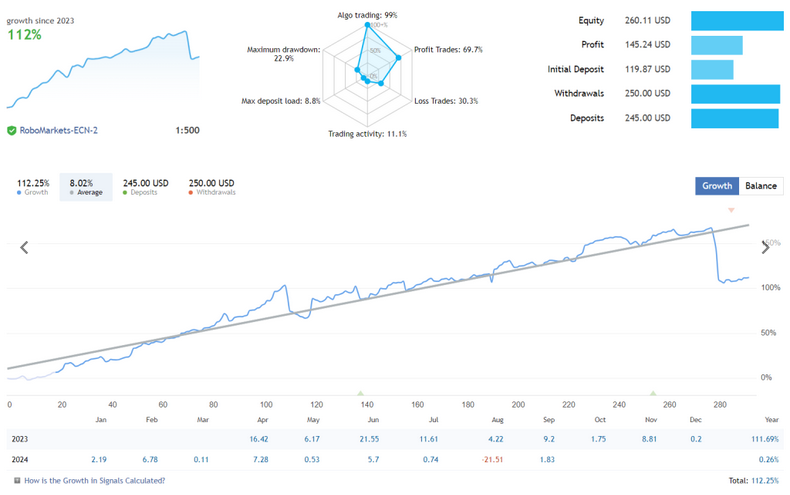Switch to the Balance tab

(x=761, y=186)
